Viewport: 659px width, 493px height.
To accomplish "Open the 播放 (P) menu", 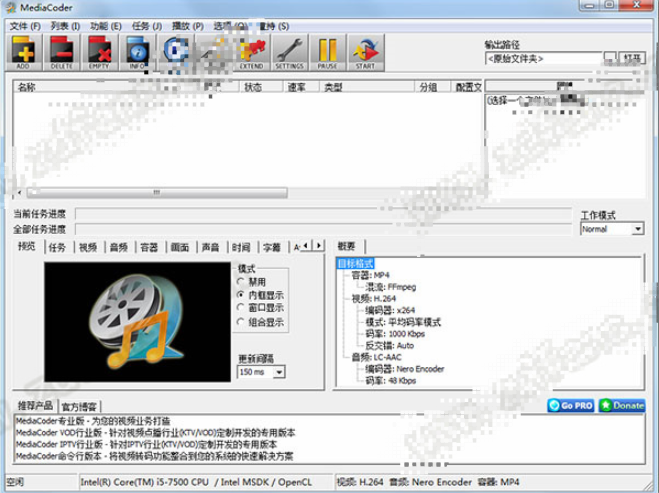I will coord(188,26).
